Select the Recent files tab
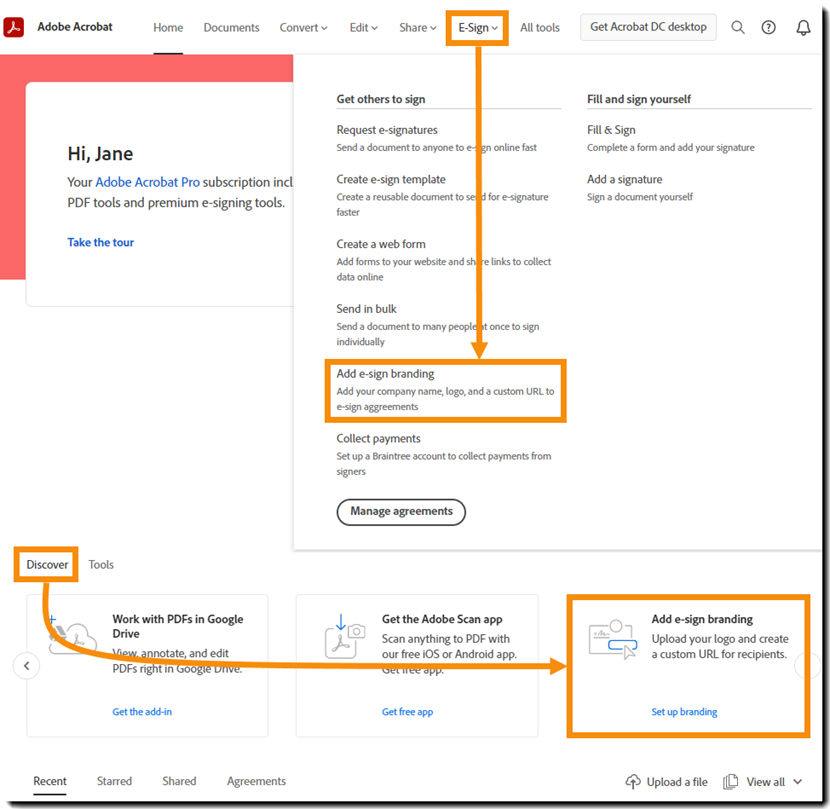The height and width of the screenshot is (809, 830). [50, 781]
